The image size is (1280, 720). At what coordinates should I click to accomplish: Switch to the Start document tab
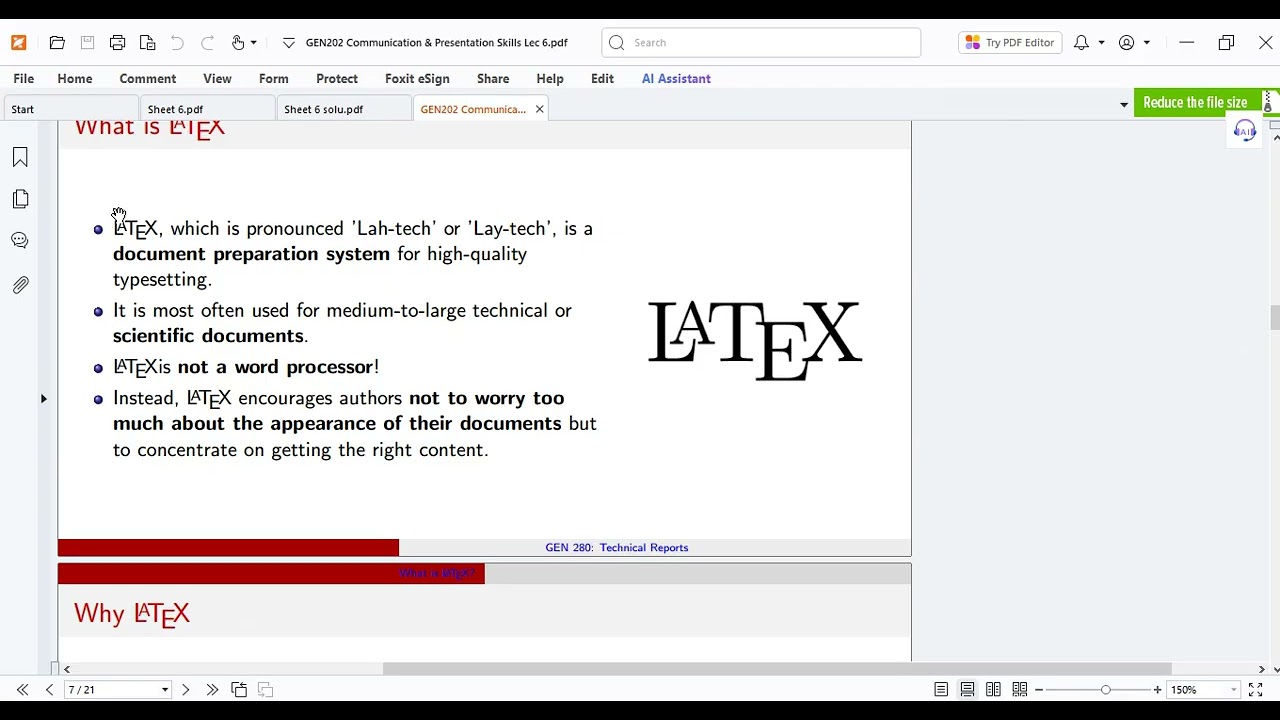(70, 109)
